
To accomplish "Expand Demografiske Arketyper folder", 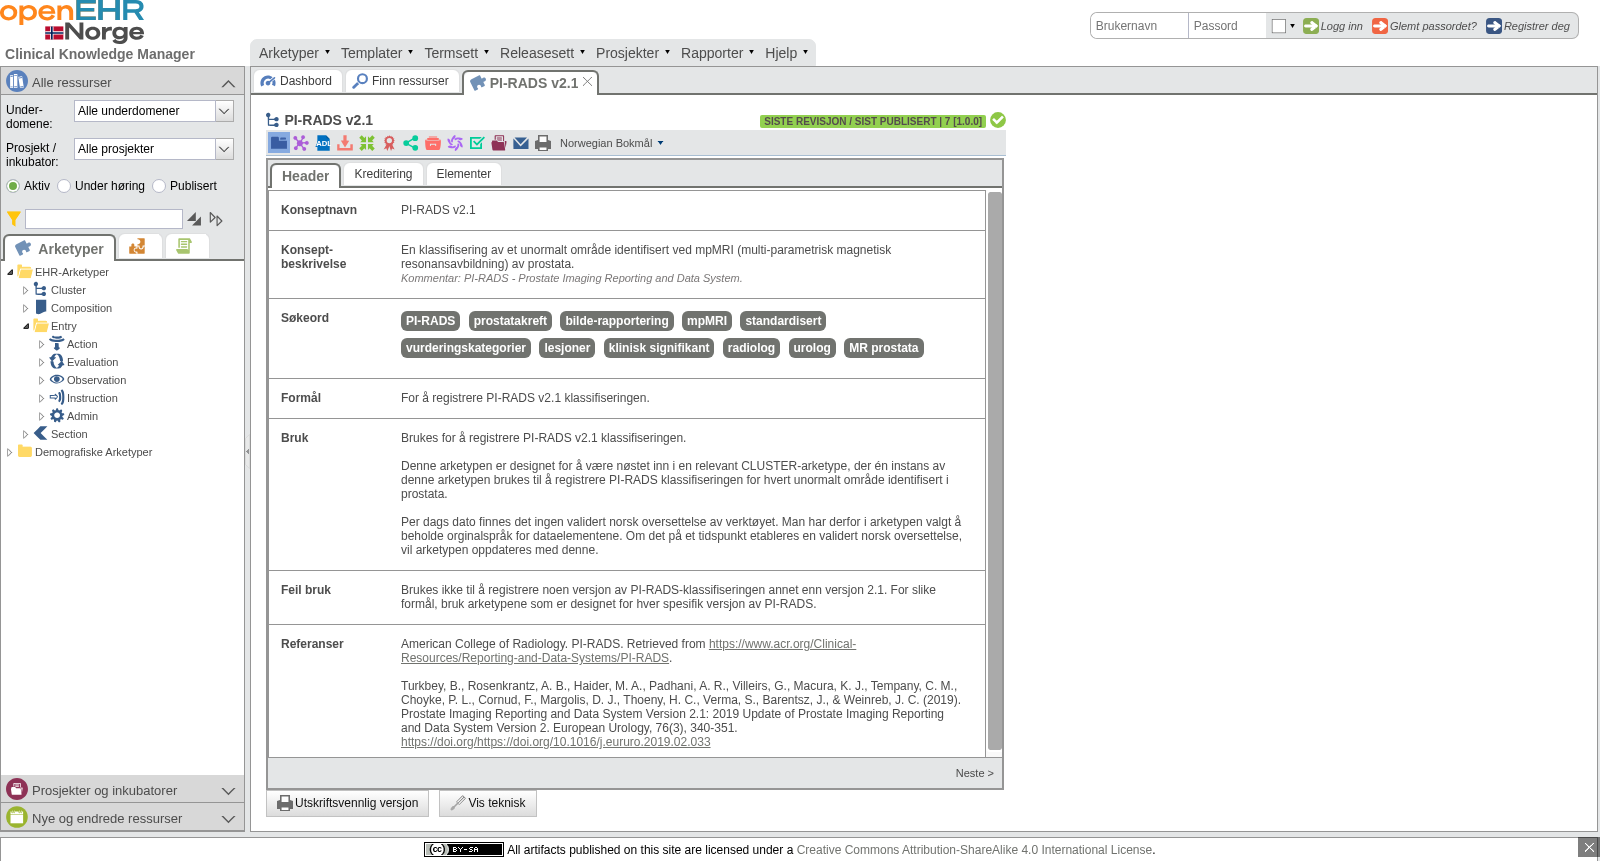I will coord(10,453).
